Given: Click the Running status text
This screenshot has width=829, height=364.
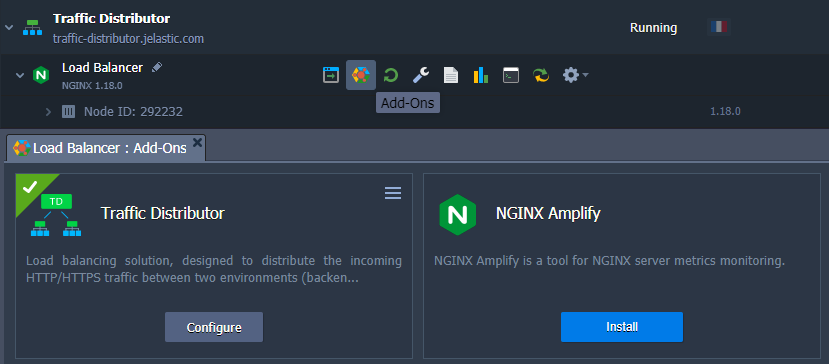Looking at the screenshot, I should (x=653, y=28).
